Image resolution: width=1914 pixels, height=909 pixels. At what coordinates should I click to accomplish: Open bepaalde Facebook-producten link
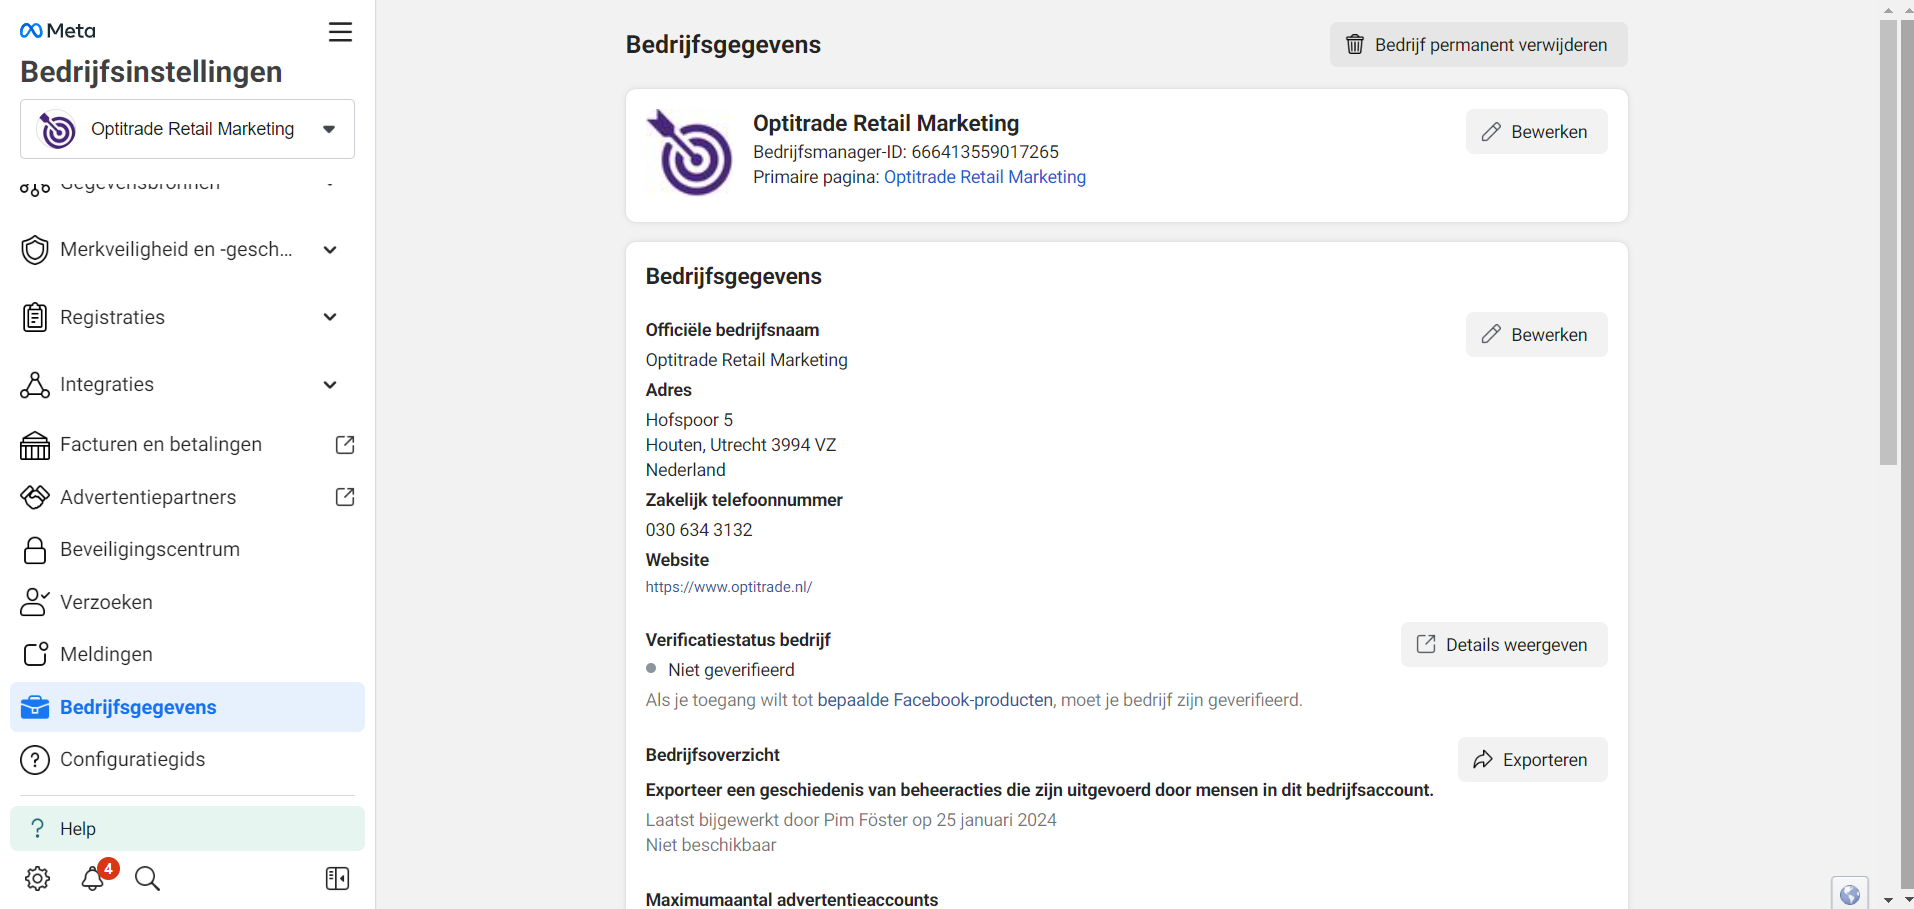click(935, 700)
